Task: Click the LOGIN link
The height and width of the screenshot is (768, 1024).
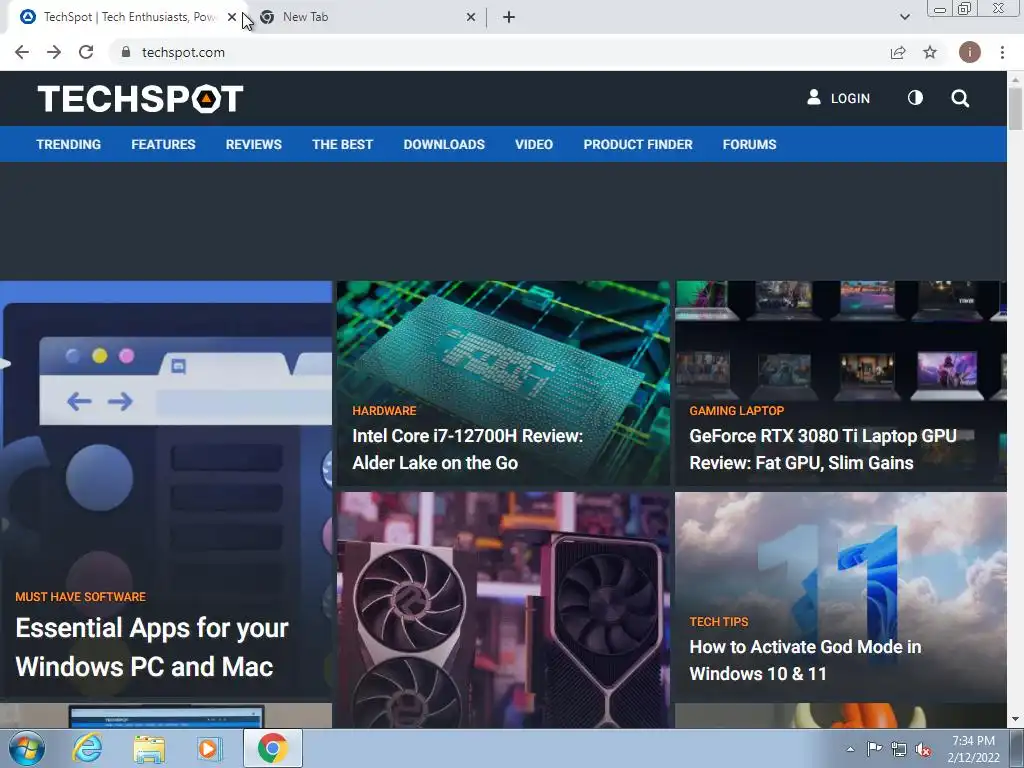Action: pos(850,99)
